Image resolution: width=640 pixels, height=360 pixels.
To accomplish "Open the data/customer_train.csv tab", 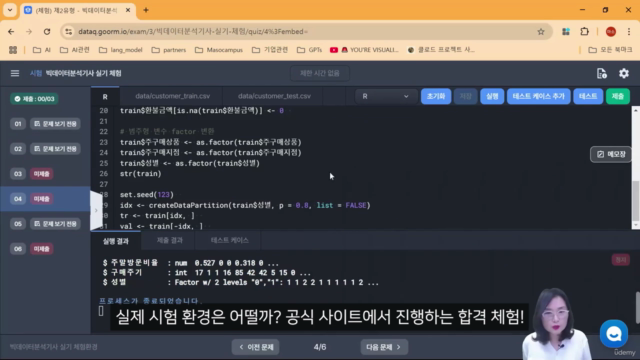I will pos(172,96).
